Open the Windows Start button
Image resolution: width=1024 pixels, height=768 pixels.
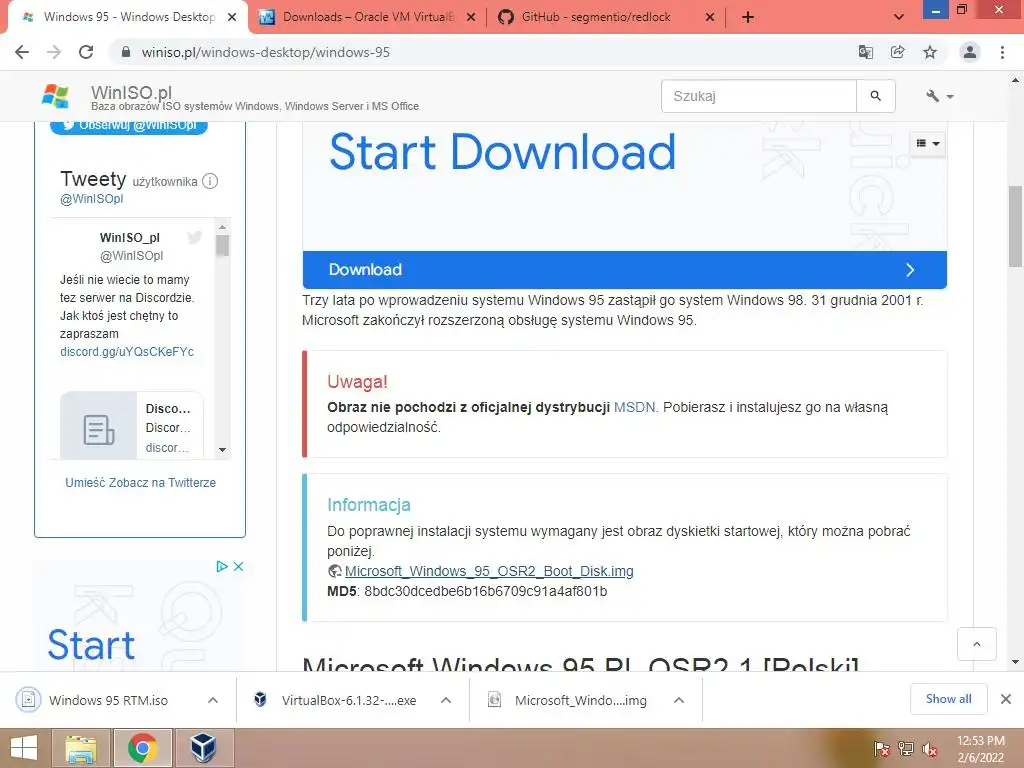click(x=24, y=748)
